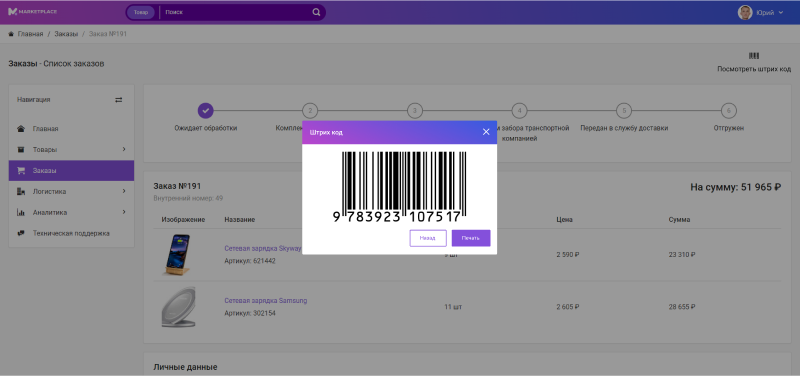
Task: Go to Заказы in the breadcrumb
Action: click(x=66, y=34)
